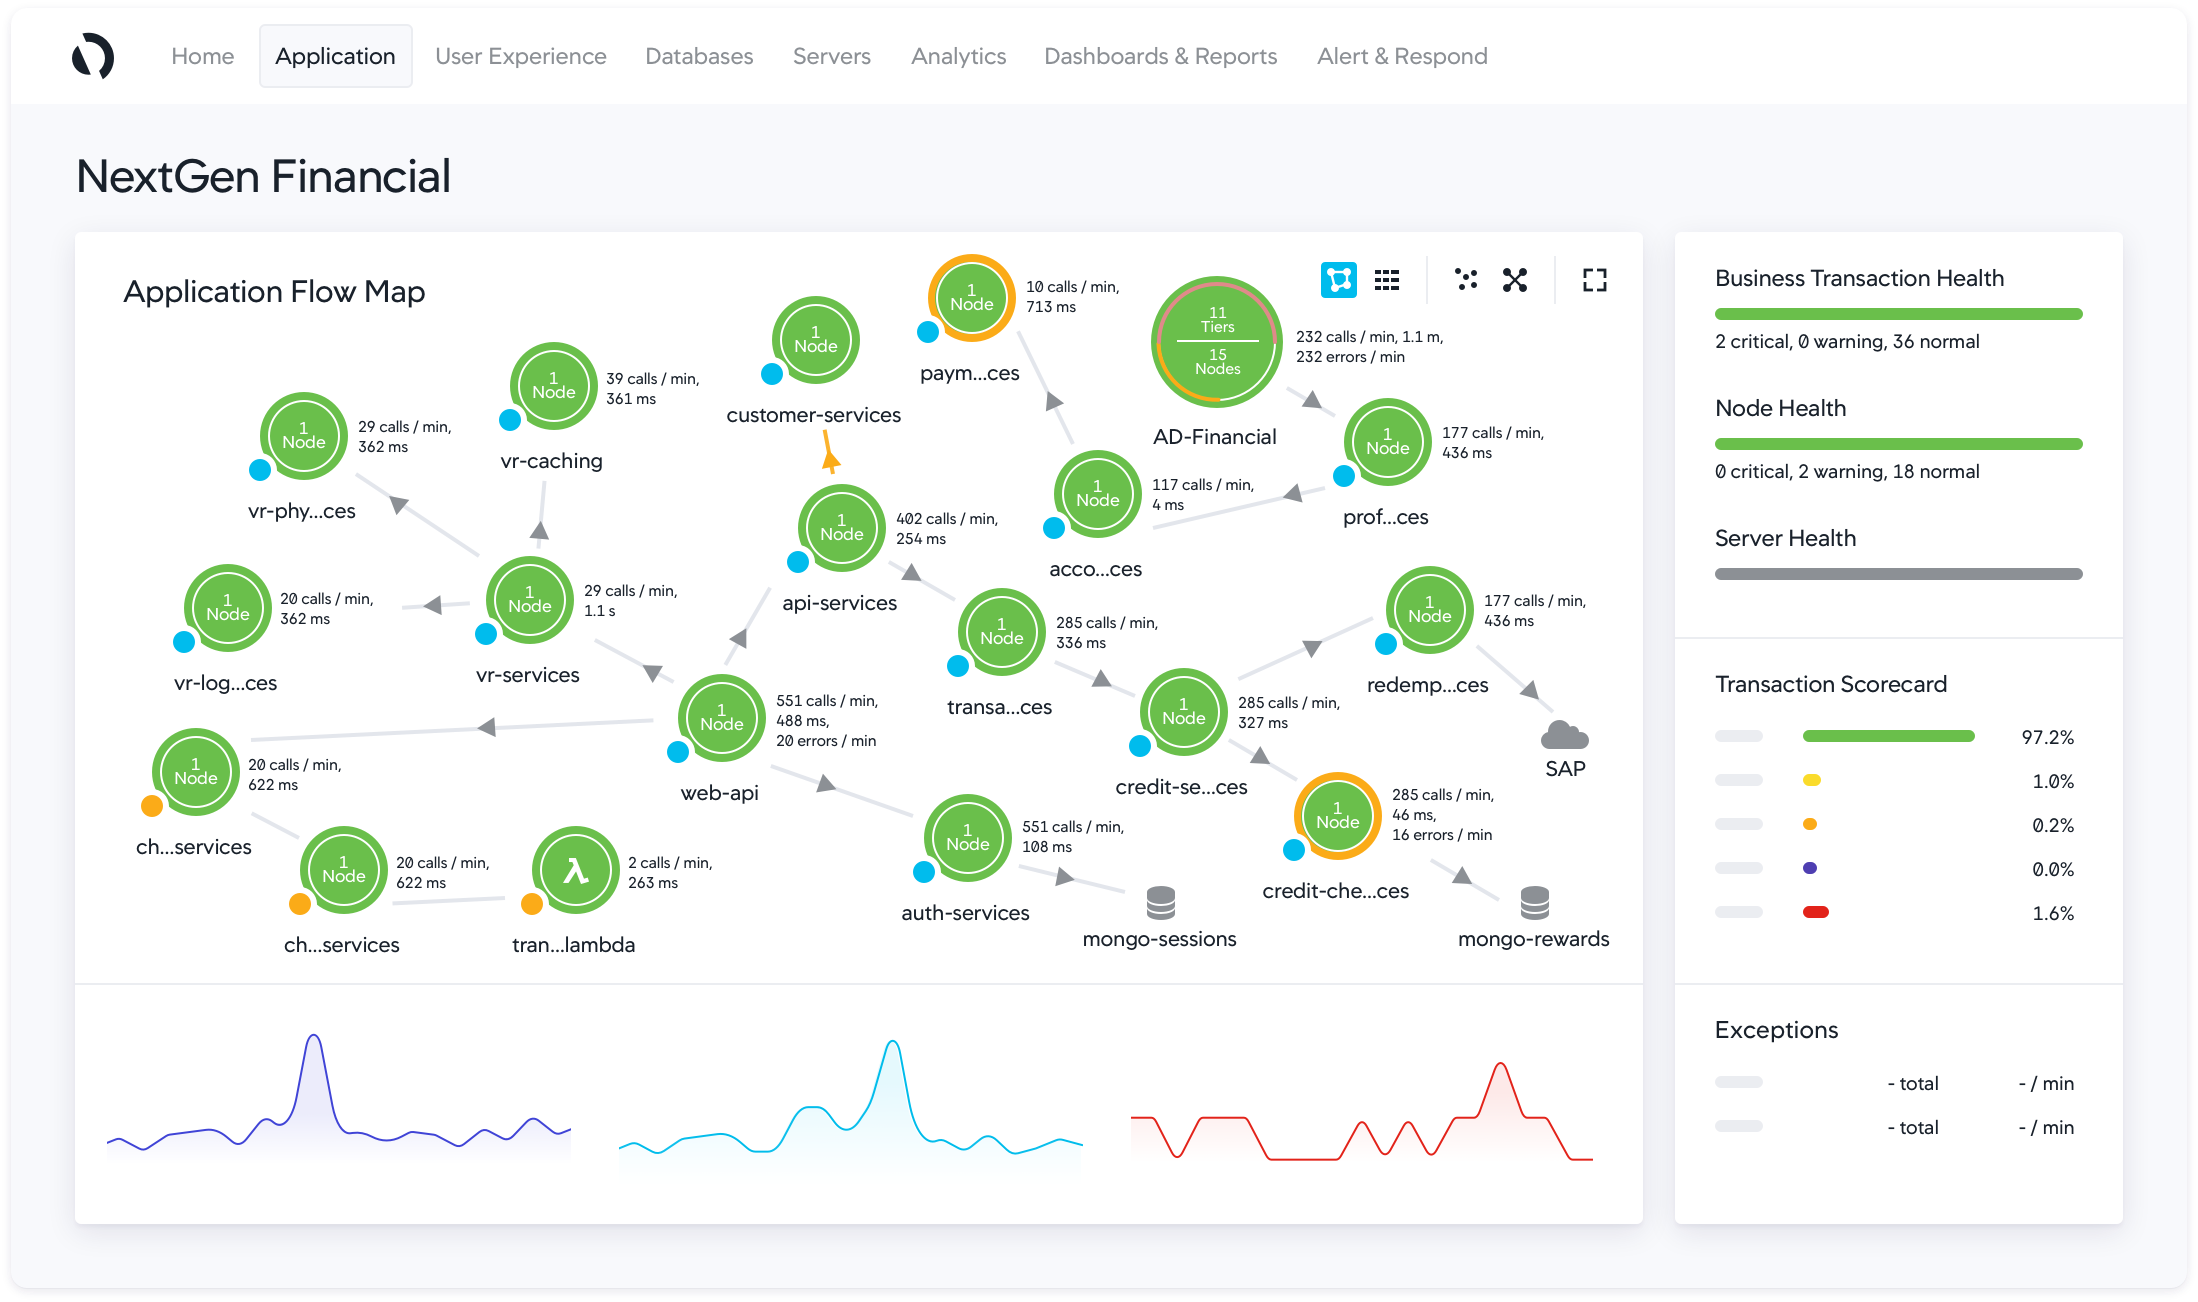2198x1302 pixels.
Task: Click the Node Health bar
Action: (1898, 444)
